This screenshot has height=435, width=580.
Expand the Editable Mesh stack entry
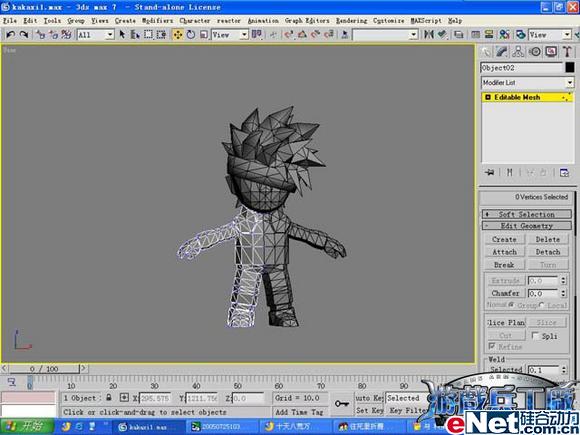click(x=488, y=97)
